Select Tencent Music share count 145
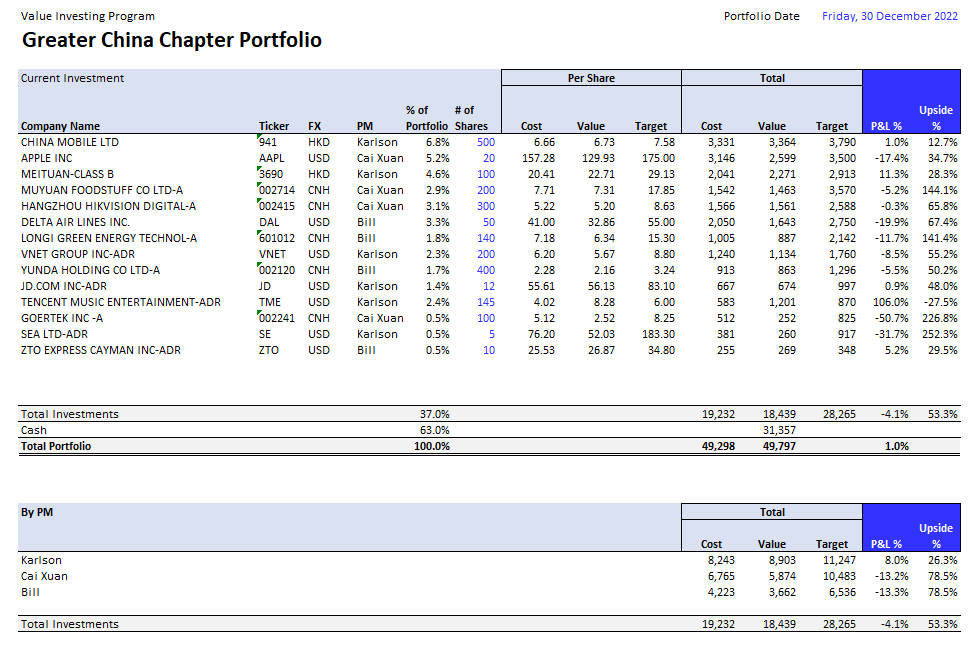973x646 pixels. (x=486, y=302)
